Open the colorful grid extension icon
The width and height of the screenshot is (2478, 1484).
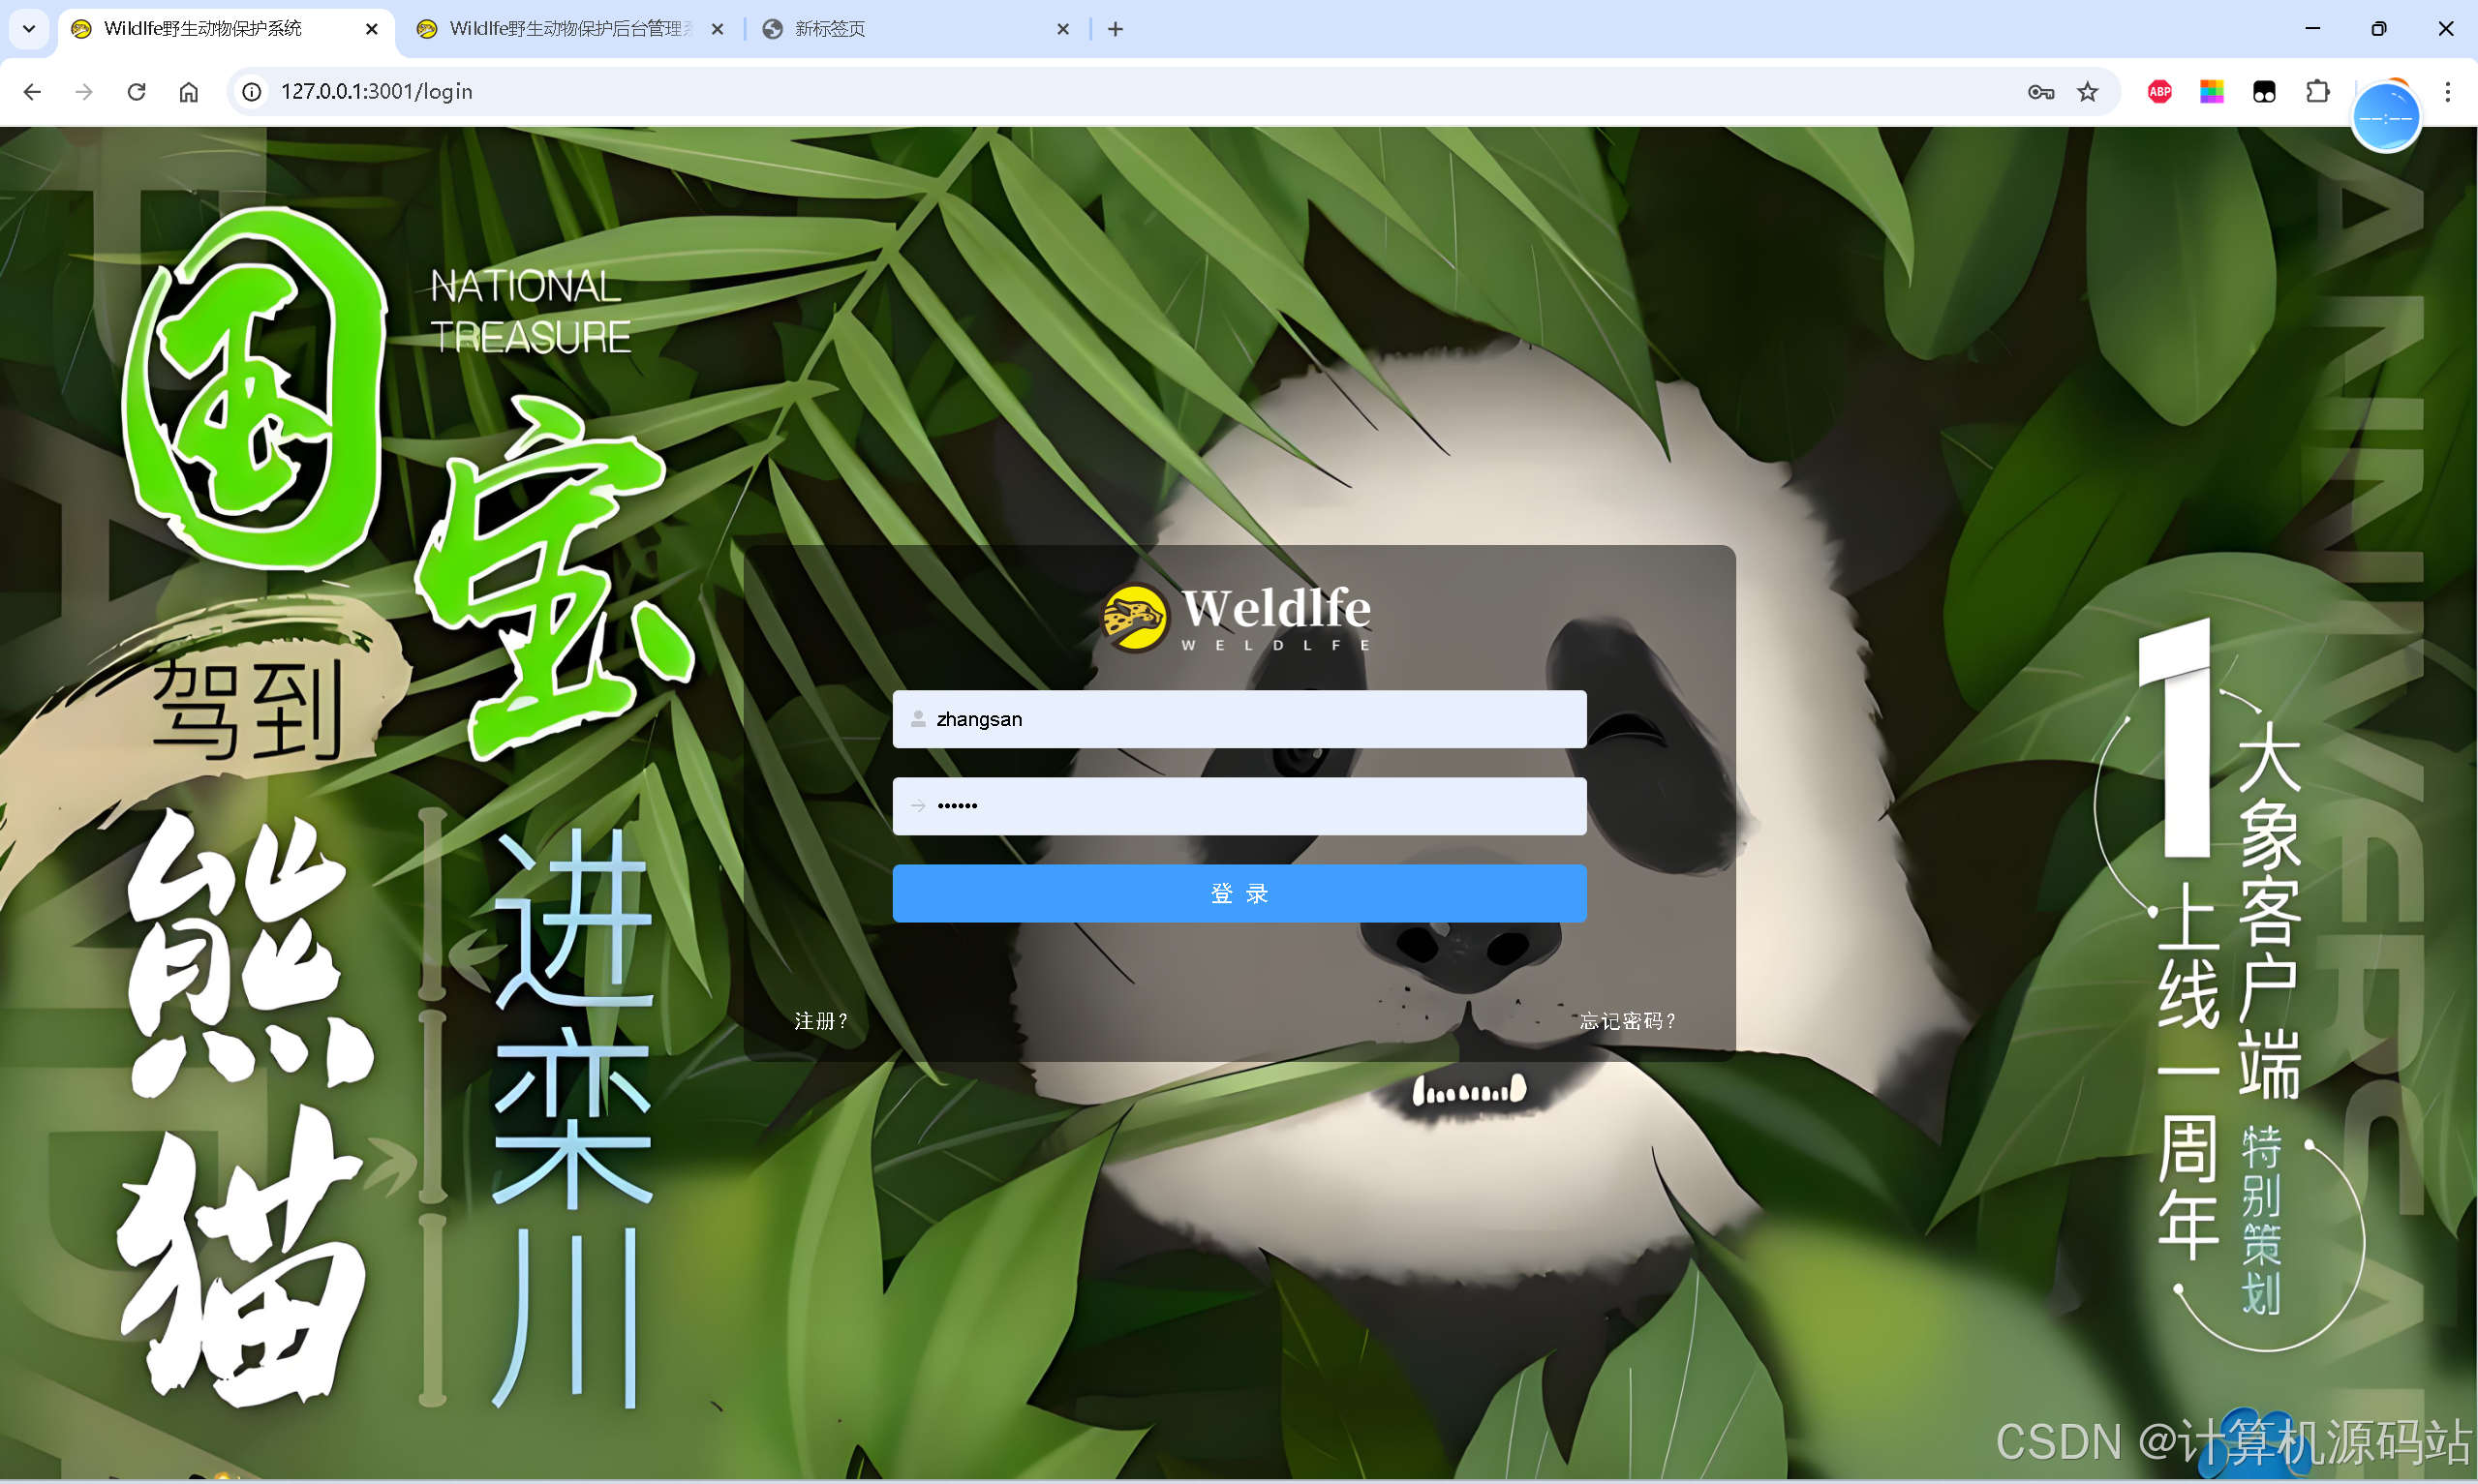coord(2212,92)
